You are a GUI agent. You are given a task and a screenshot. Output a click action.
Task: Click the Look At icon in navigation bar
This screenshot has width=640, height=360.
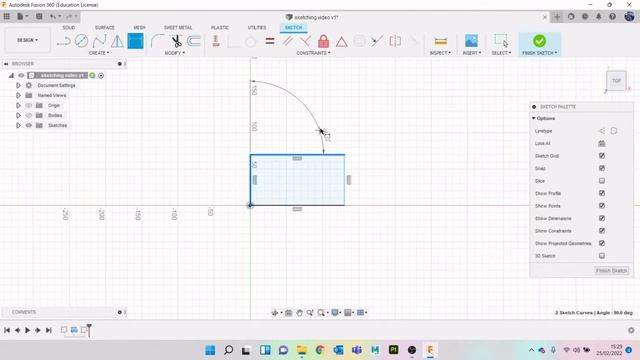click(x=288, y=313)
